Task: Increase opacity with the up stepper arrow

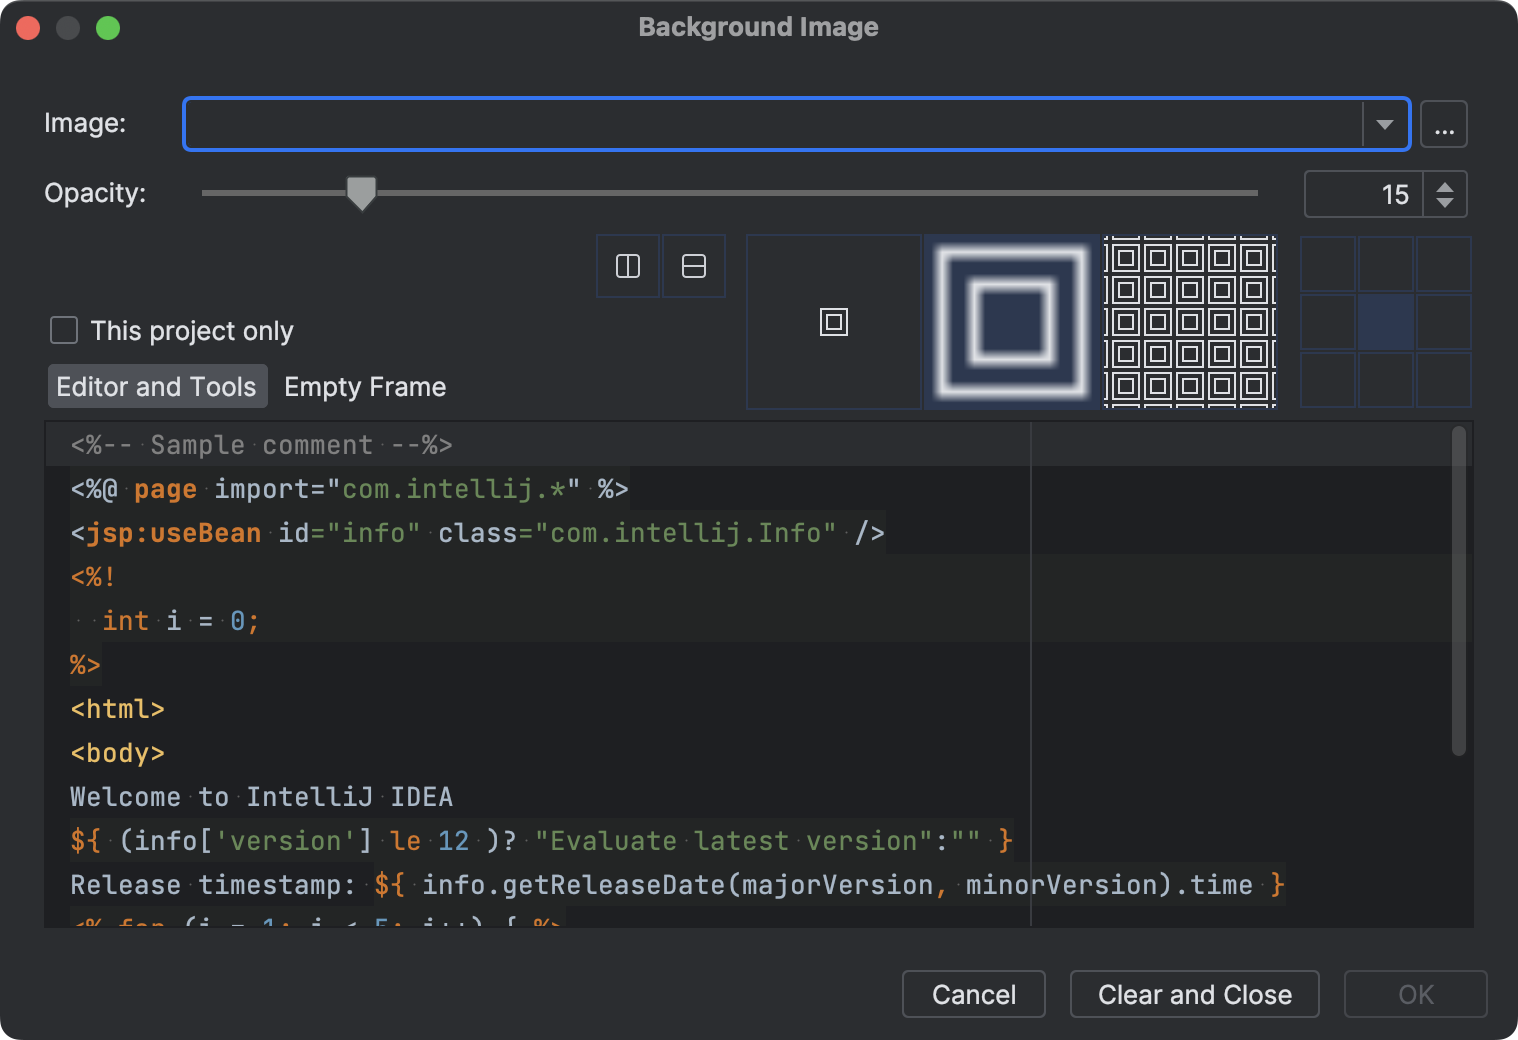Action: (1445, 186)
